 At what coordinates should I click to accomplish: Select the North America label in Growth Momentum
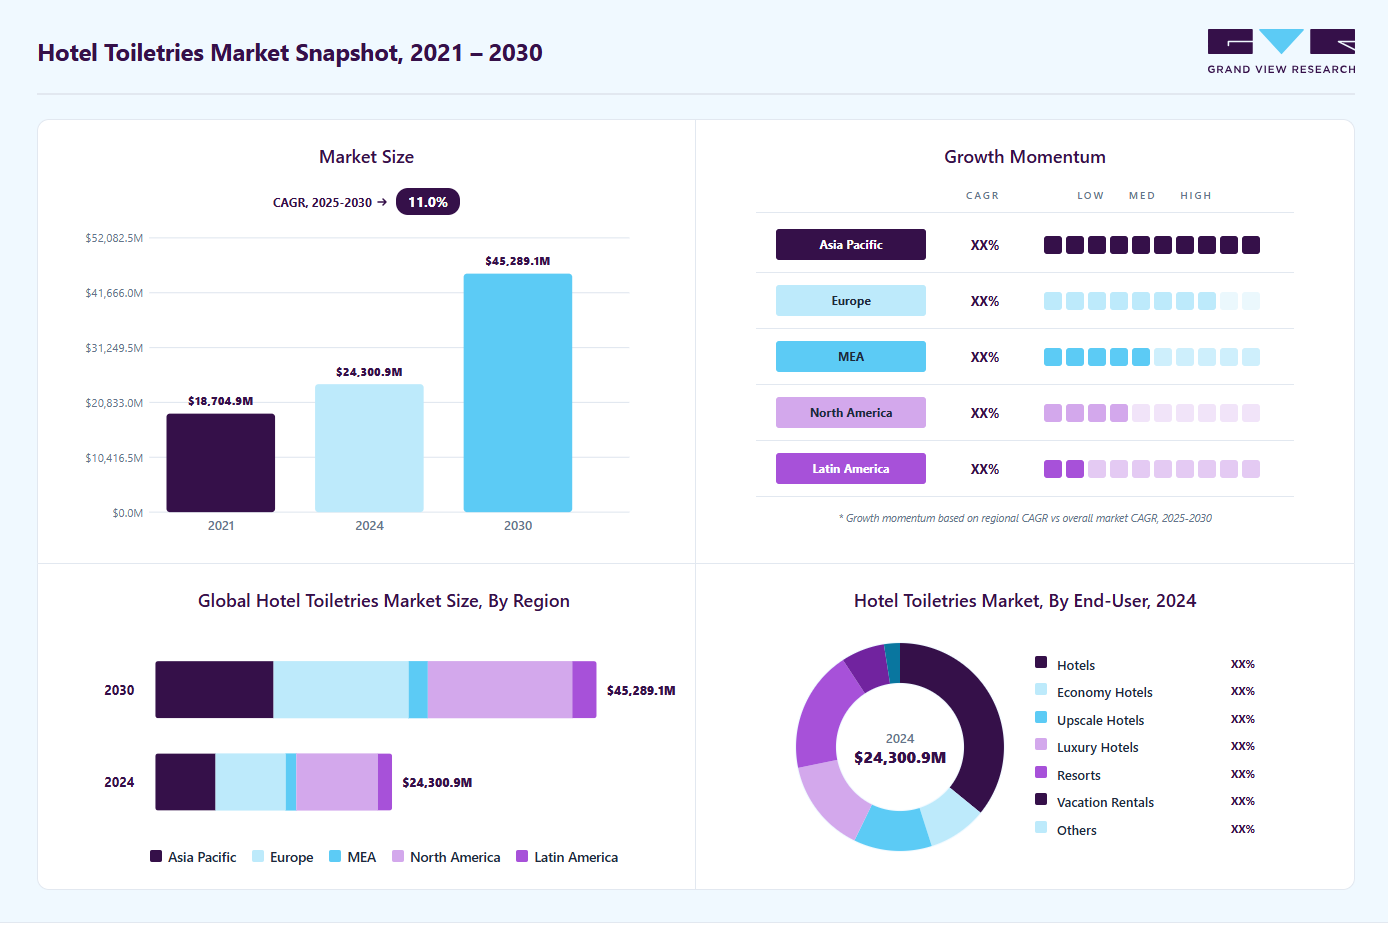tap(851, 413)
